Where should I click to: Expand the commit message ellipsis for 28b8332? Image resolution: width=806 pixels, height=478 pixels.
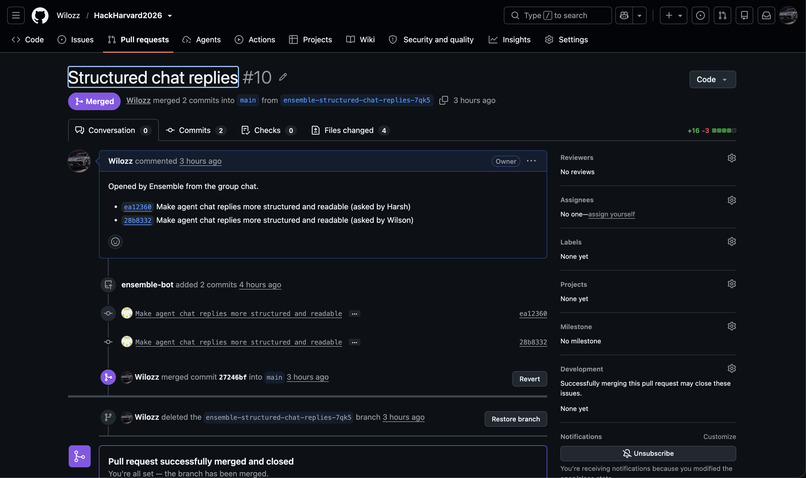354,342
